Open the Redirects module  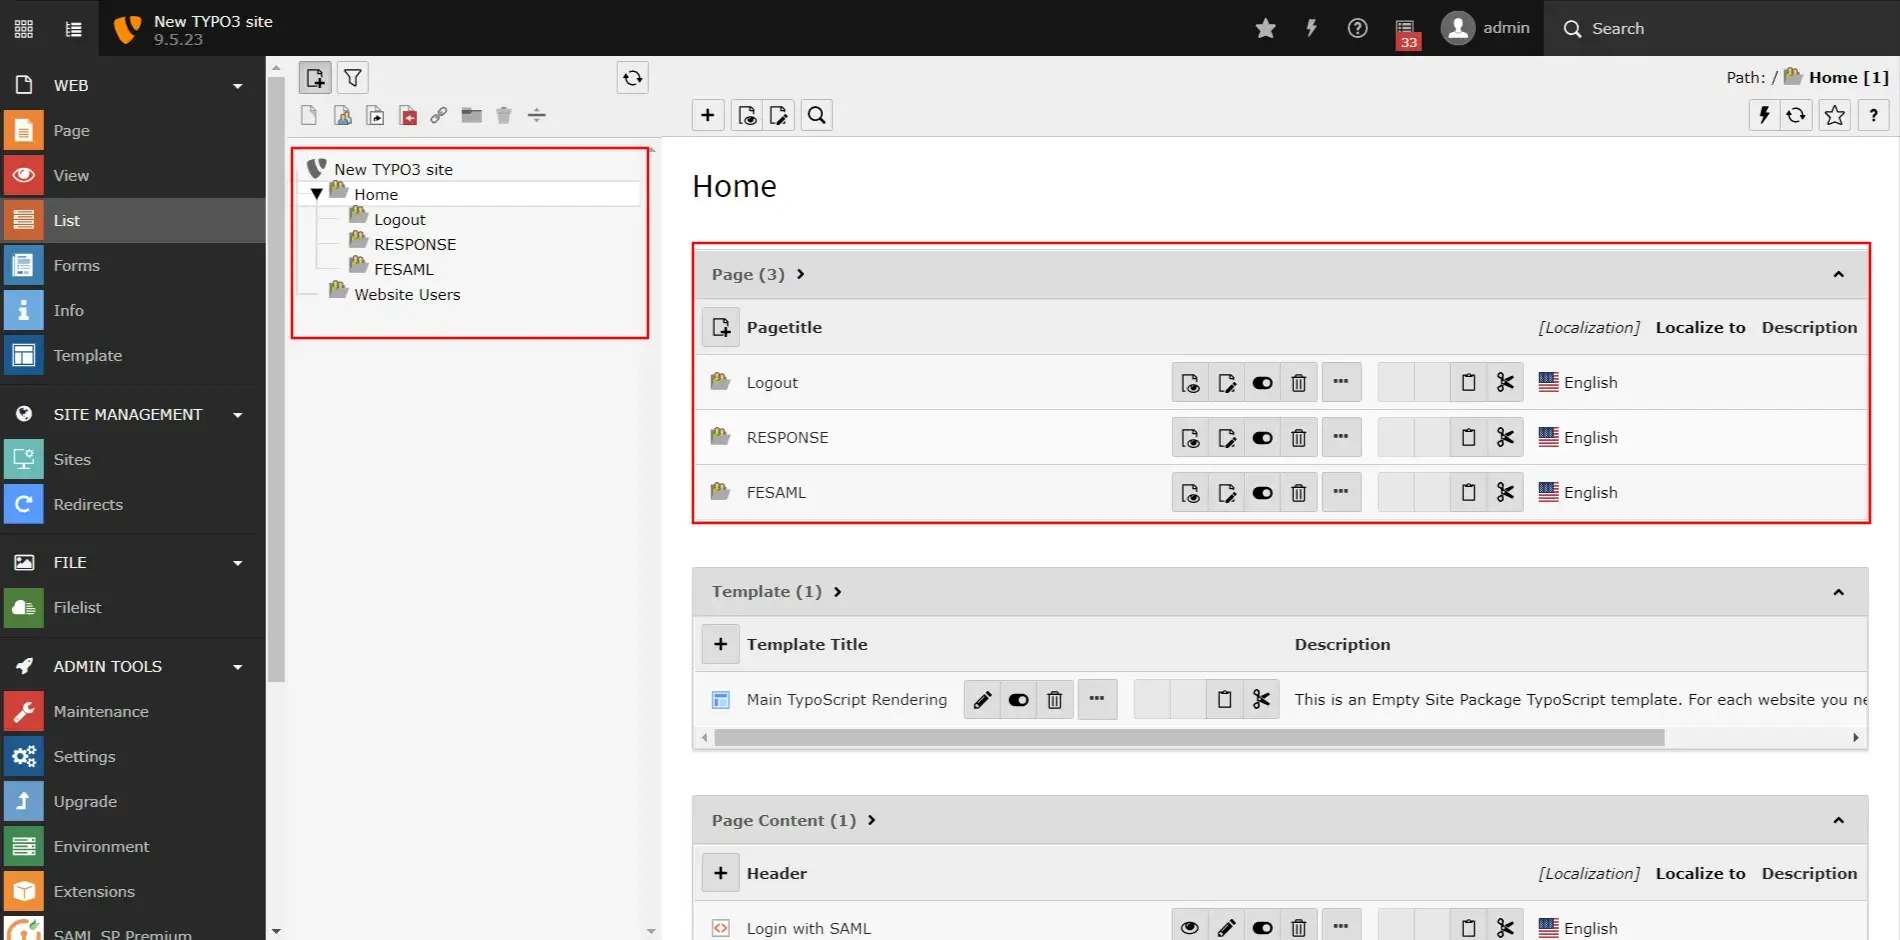pos(133,504)
